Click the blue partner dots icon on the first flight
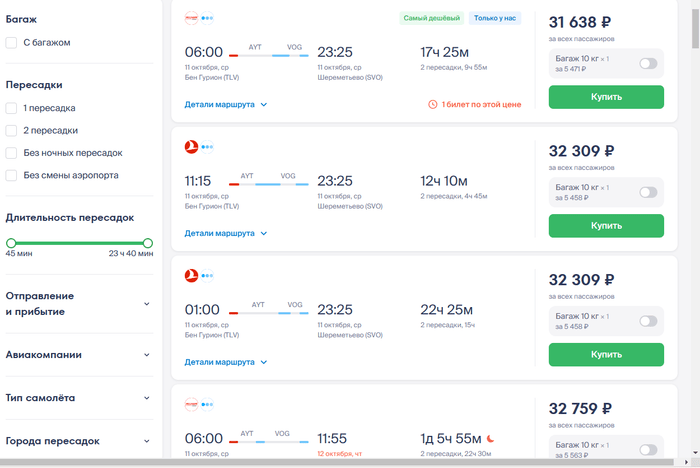Screen dimensions: 700x468 pyautogui.click(x=207, y=18)
